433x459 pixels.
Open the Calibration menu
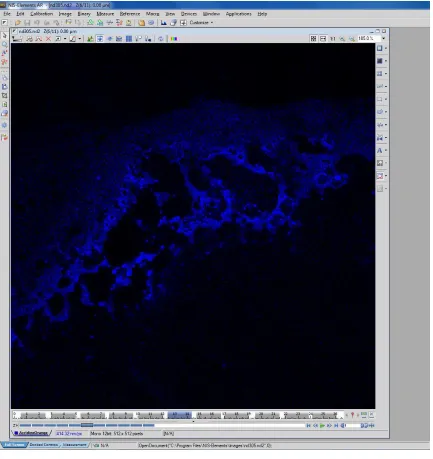pyautogui.click(x=42, y=14)
